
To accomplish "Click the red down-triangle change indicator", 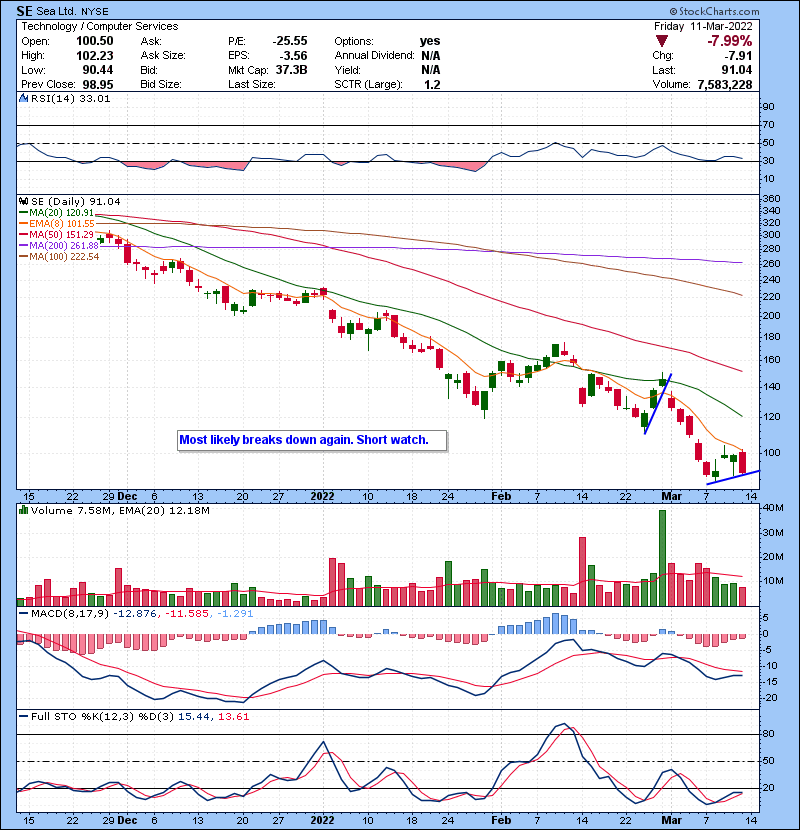I will point(661,41).
